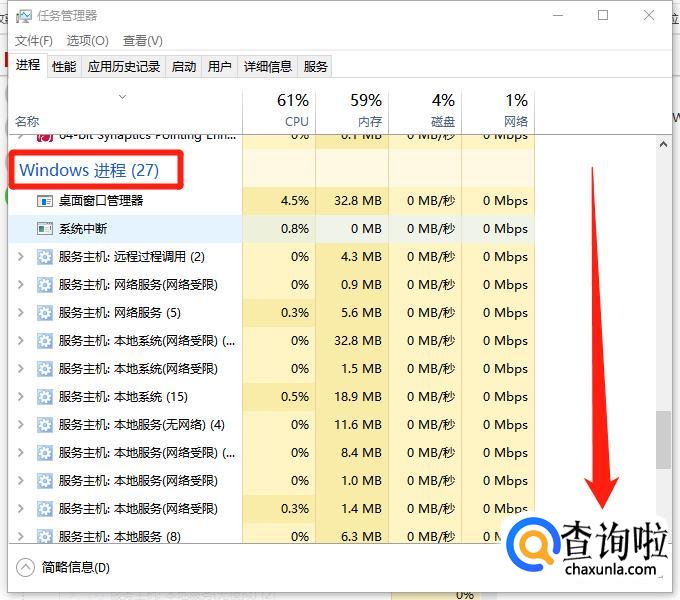Click the 系统中断 process icon
The image size is (680, 600).
coord(45,228)
